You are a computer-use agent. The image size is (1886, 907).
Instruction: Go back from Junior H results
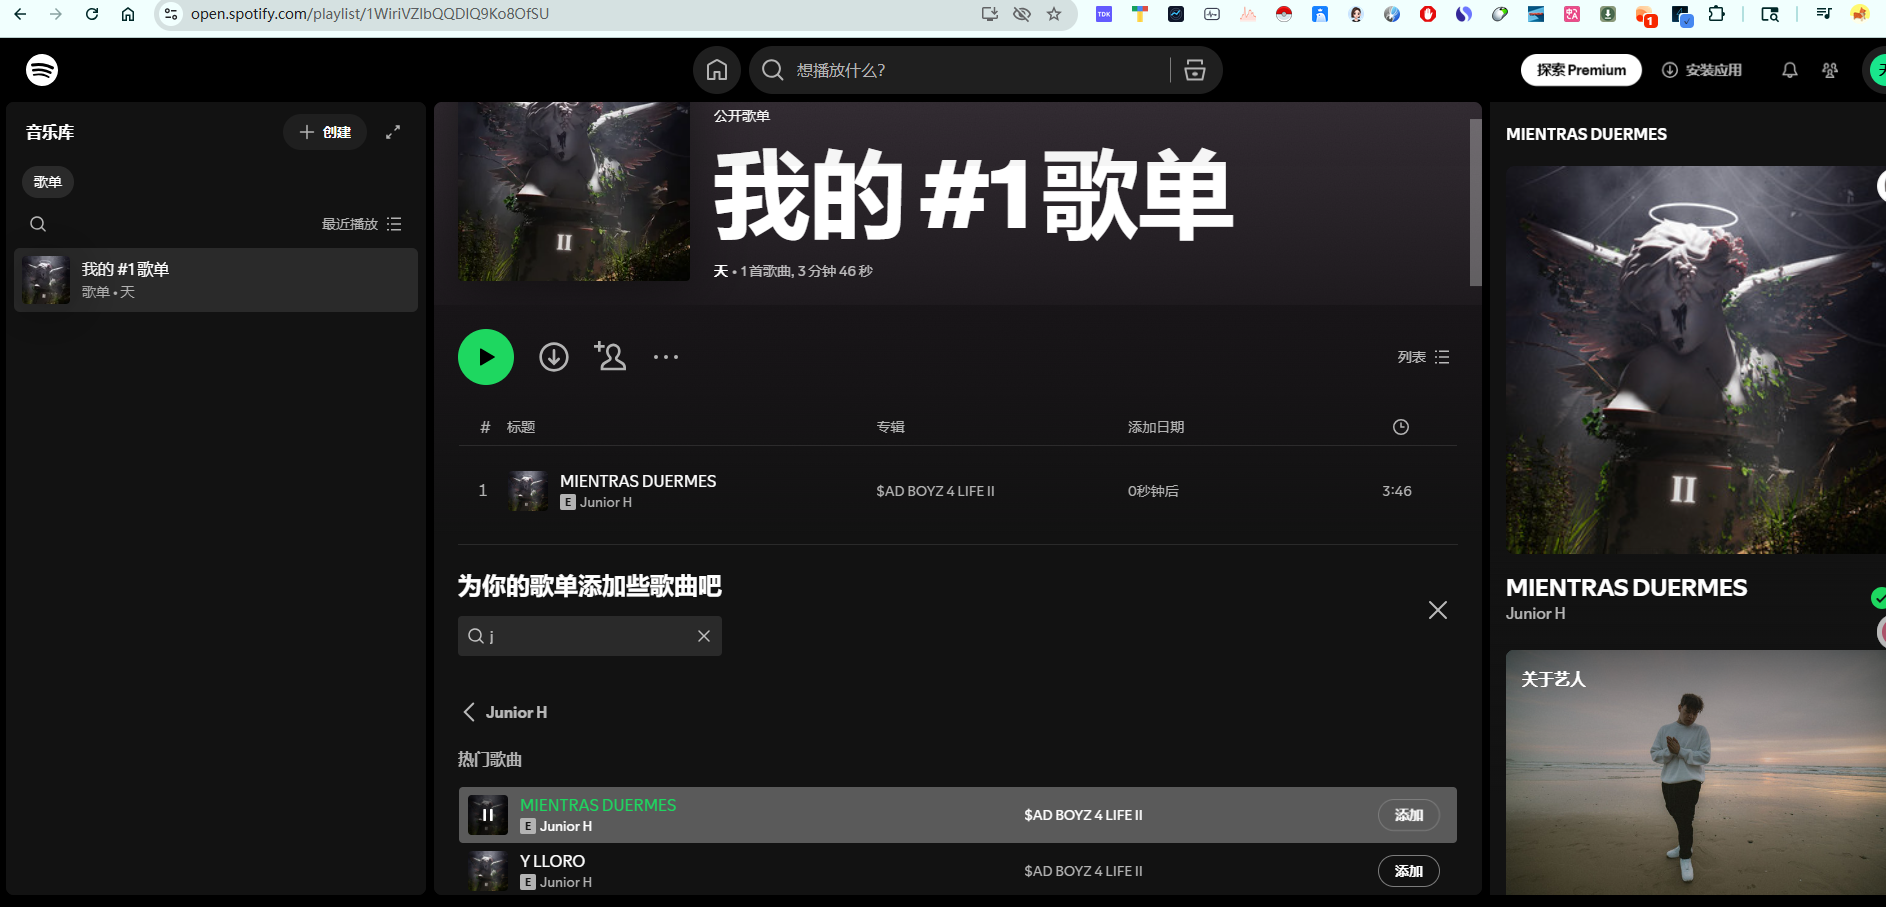pyautogui.click(x=469, y=712)
